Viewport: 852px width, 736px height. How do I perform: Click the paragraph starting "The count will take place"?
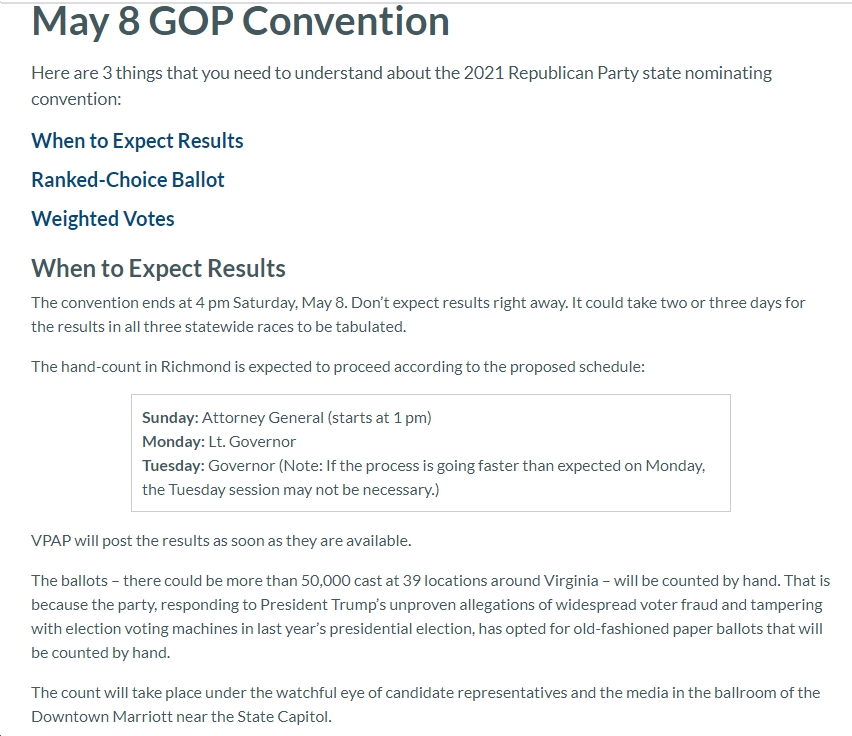[425, 704]
